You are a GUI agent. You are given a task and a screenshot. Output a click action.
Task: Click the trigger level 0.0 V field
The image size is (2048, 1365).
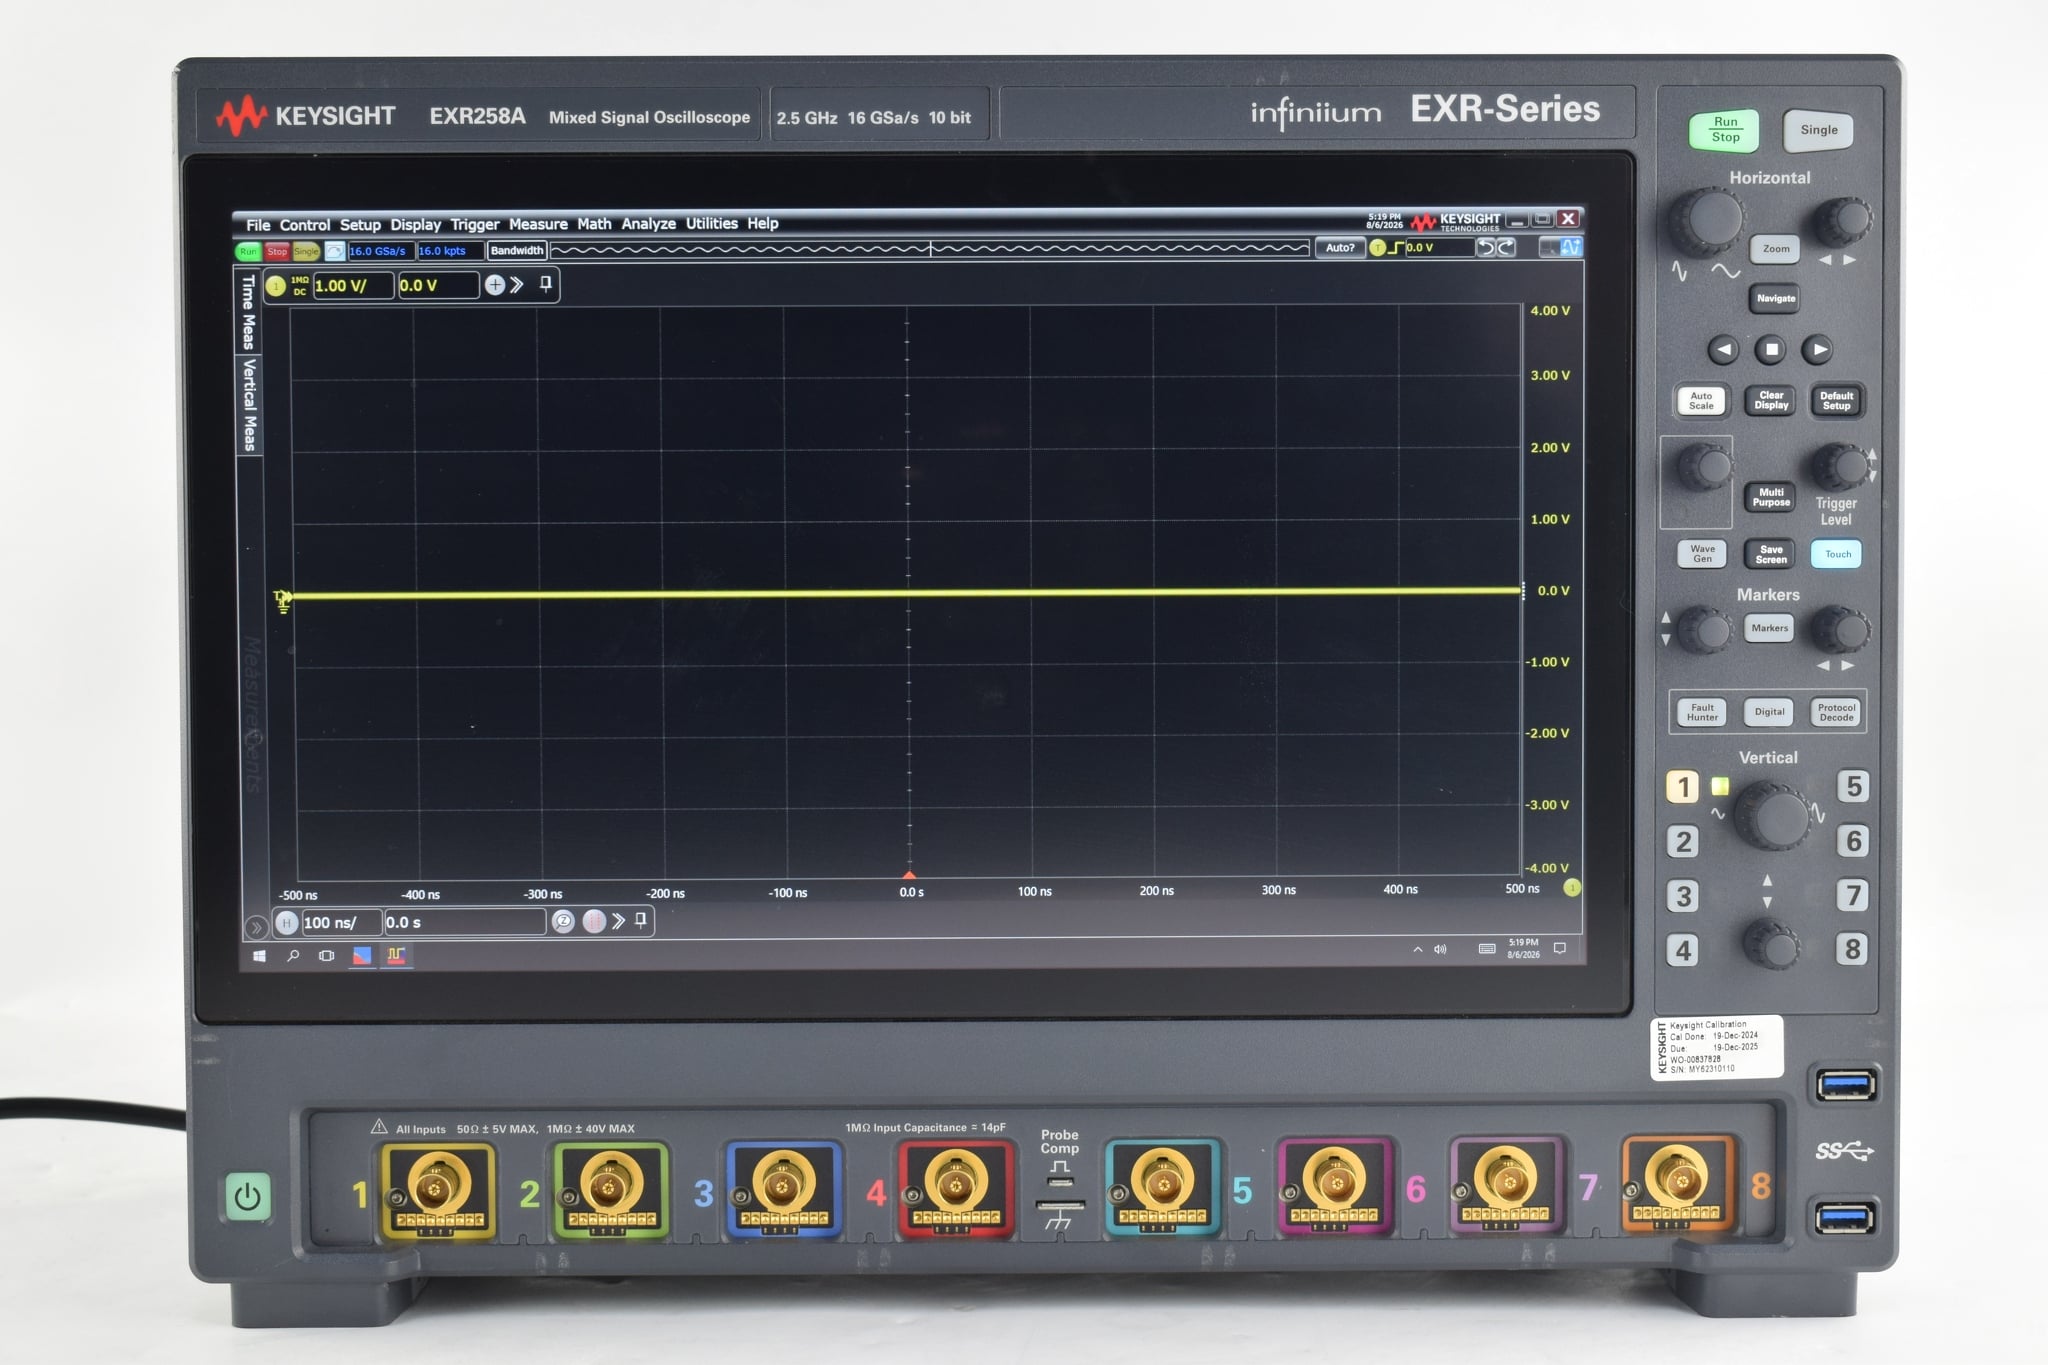(x=1439, y=248)
